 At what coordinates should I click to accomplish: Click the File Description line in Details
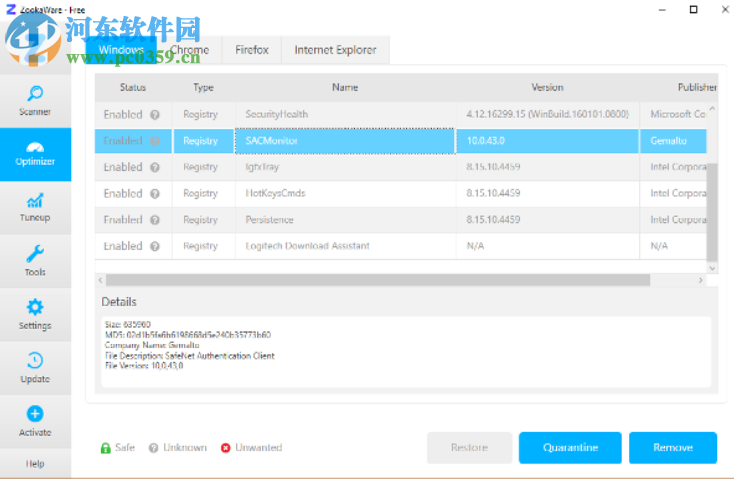click(190, 356)
